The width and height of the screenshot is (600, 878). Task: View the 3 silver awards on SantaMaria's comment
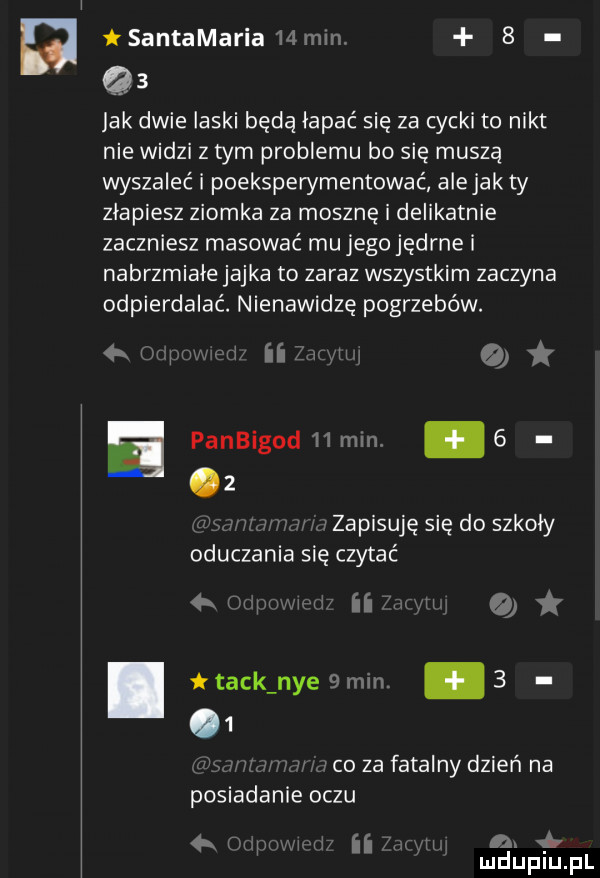click(x=125, y=81)
